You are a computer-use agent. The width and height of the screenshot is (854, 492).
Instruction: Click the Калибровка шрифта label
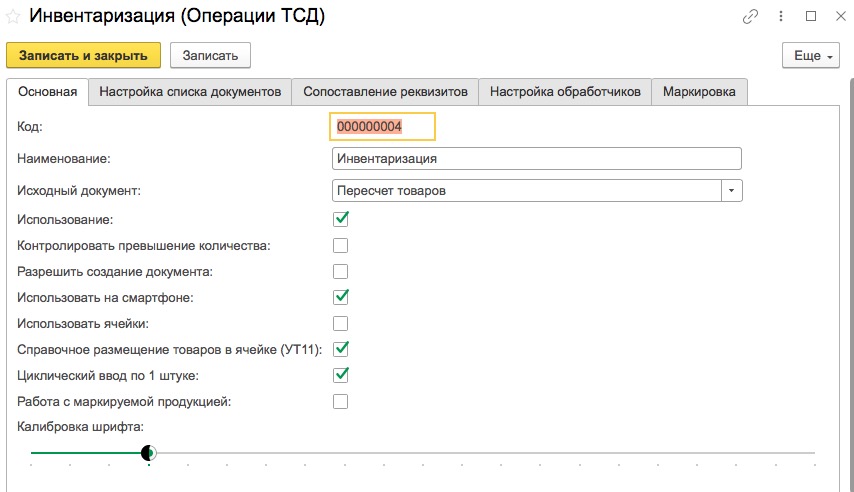pyautogui.click(x=80, y=427)
